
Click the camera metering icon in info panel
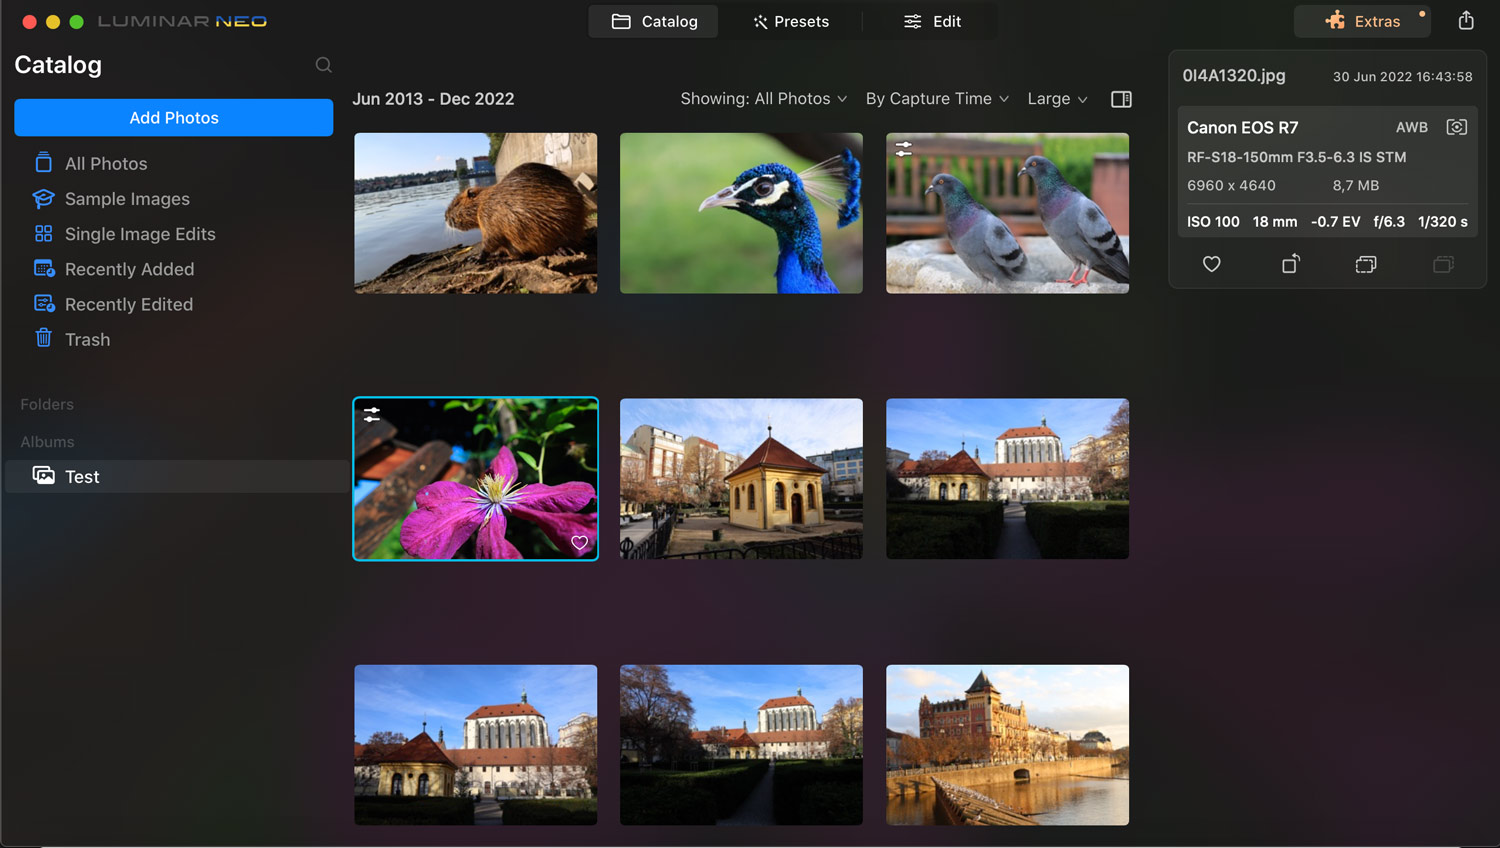(1456, 127)
